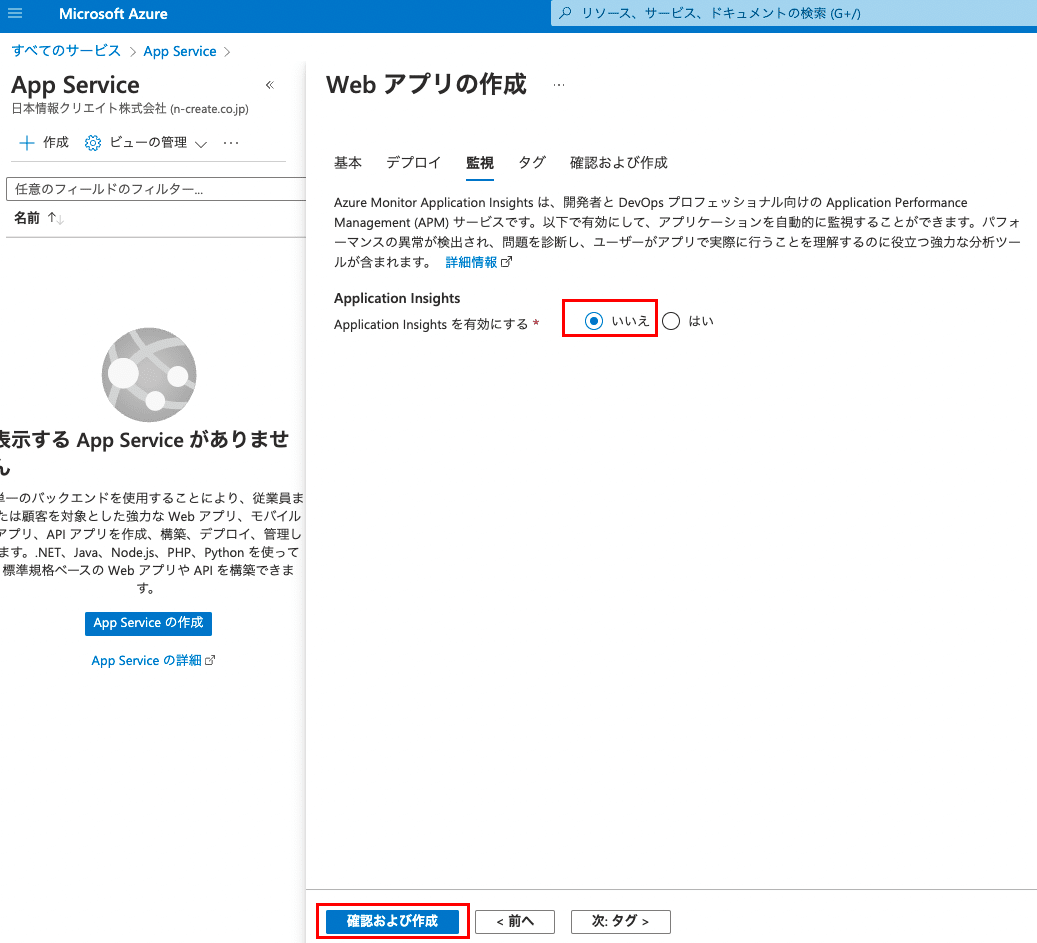Viewport: 1037px width, 943px height.
Task: Open more options next to Web アプリの作成
Action: tap(559, 85)
